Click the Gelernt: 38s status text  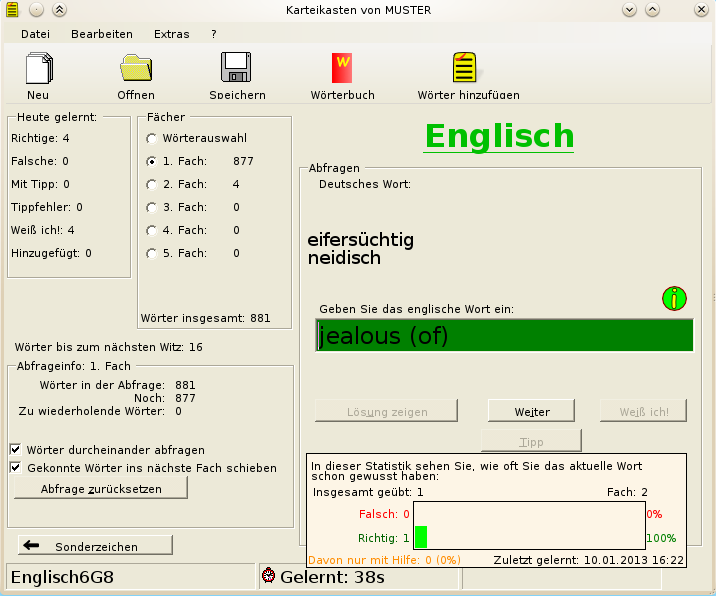(x=332, y=577)
